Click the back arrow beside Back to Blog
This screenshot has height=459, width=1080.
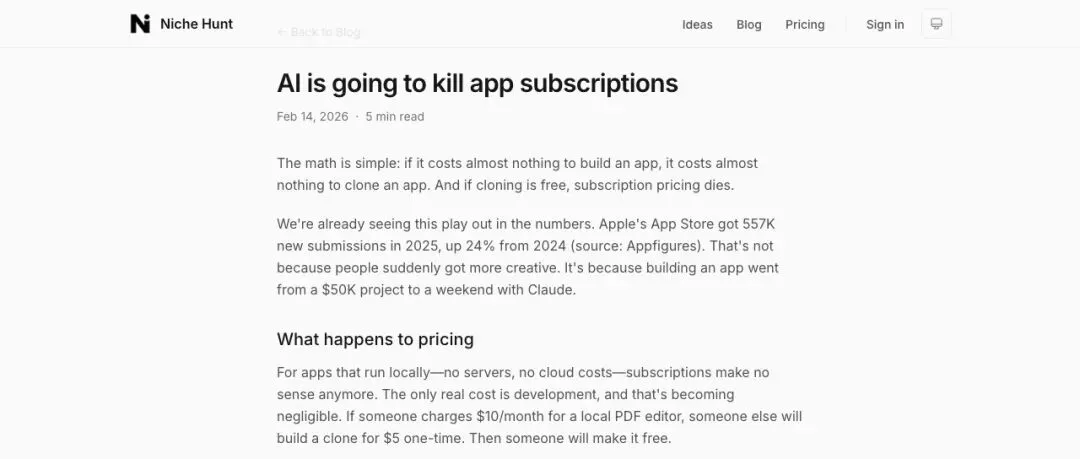point(282,32)
